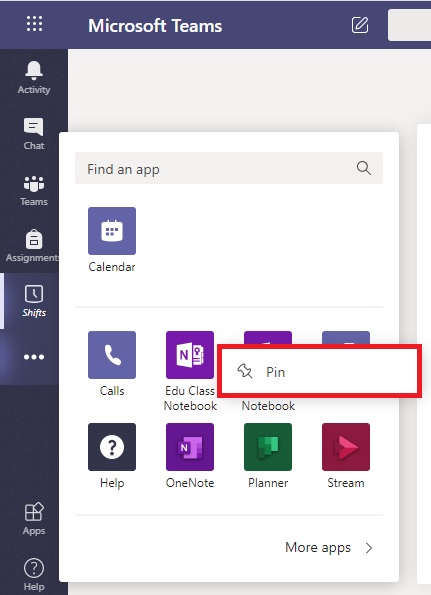This screenshot has width=431, height=595.
Task: Open Assignments backpack in the sidebar
Action: coord(33,246)
